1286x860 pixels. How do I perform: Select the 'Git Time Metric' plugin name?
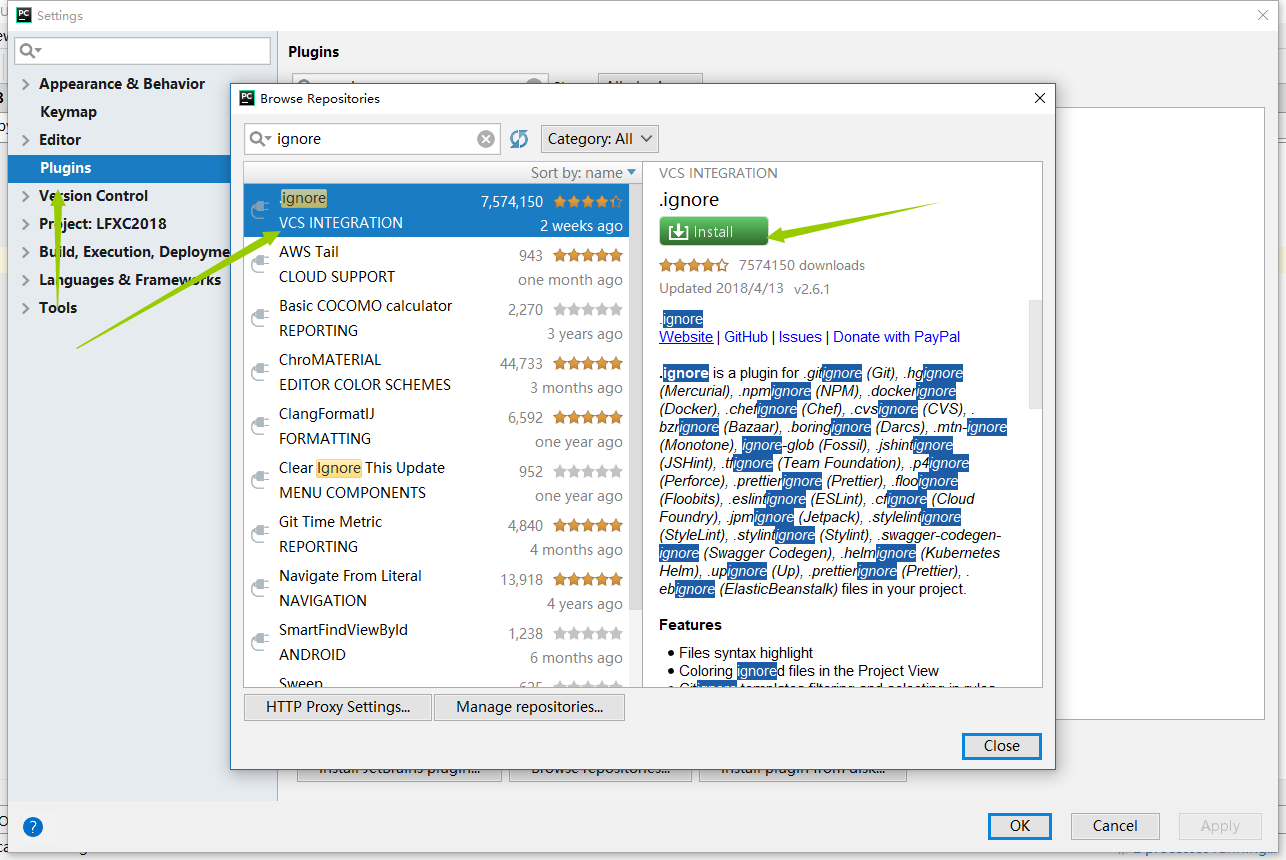point(331,522)
